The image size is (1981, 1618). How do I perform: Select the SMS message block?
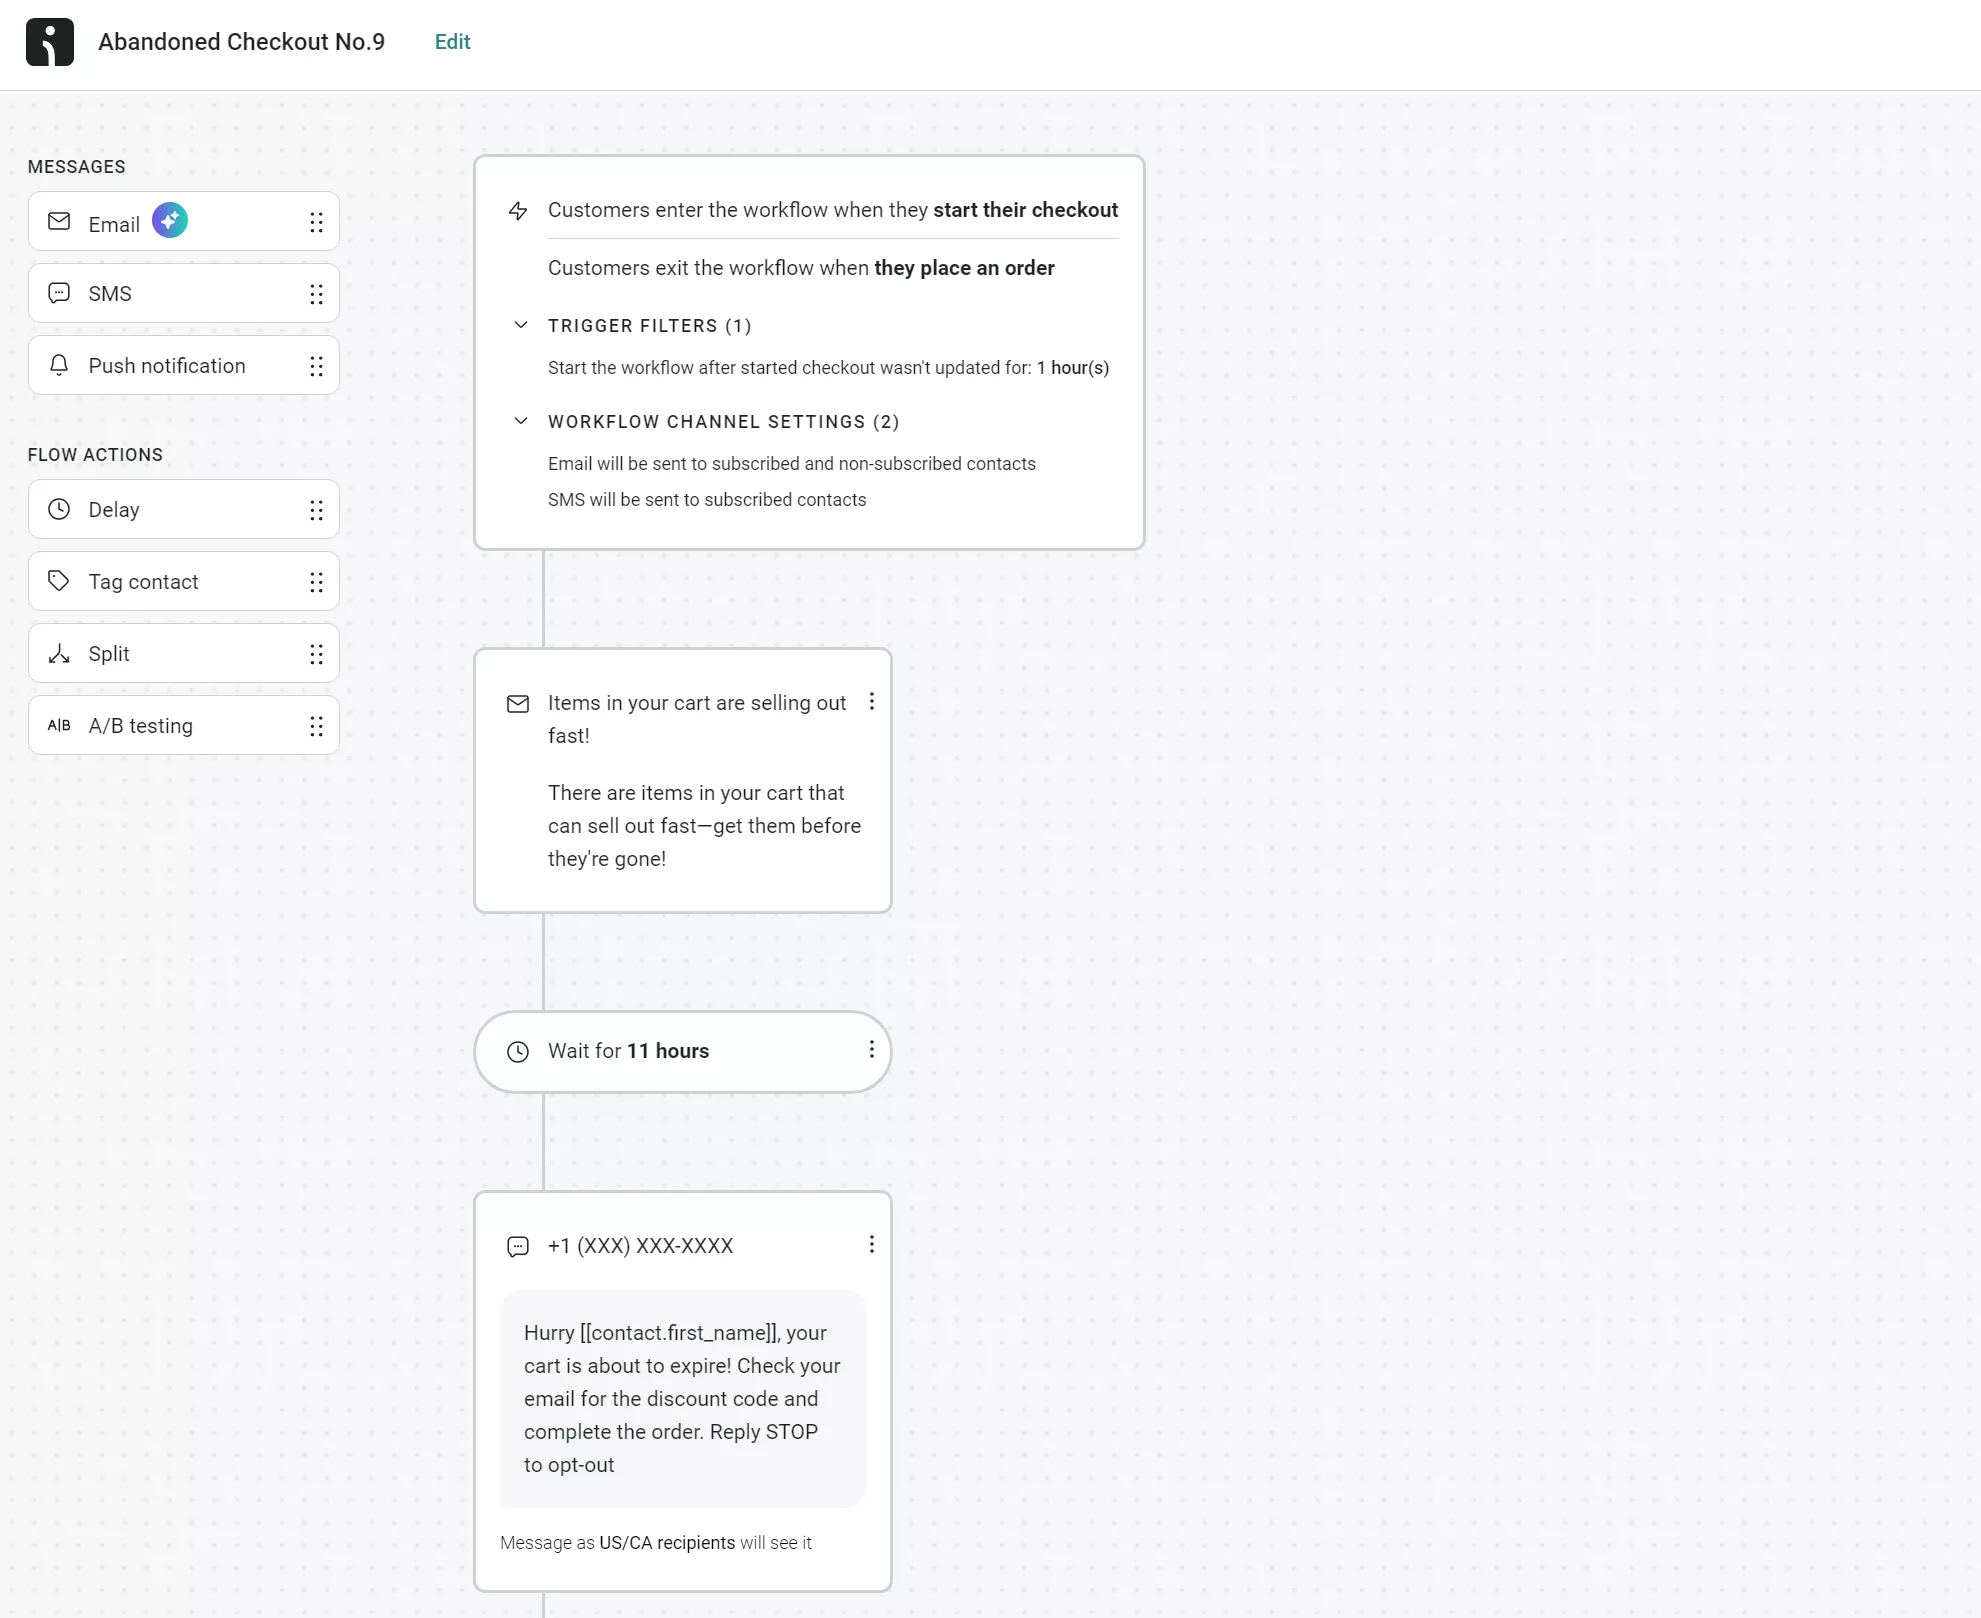[x=184, y=294]
